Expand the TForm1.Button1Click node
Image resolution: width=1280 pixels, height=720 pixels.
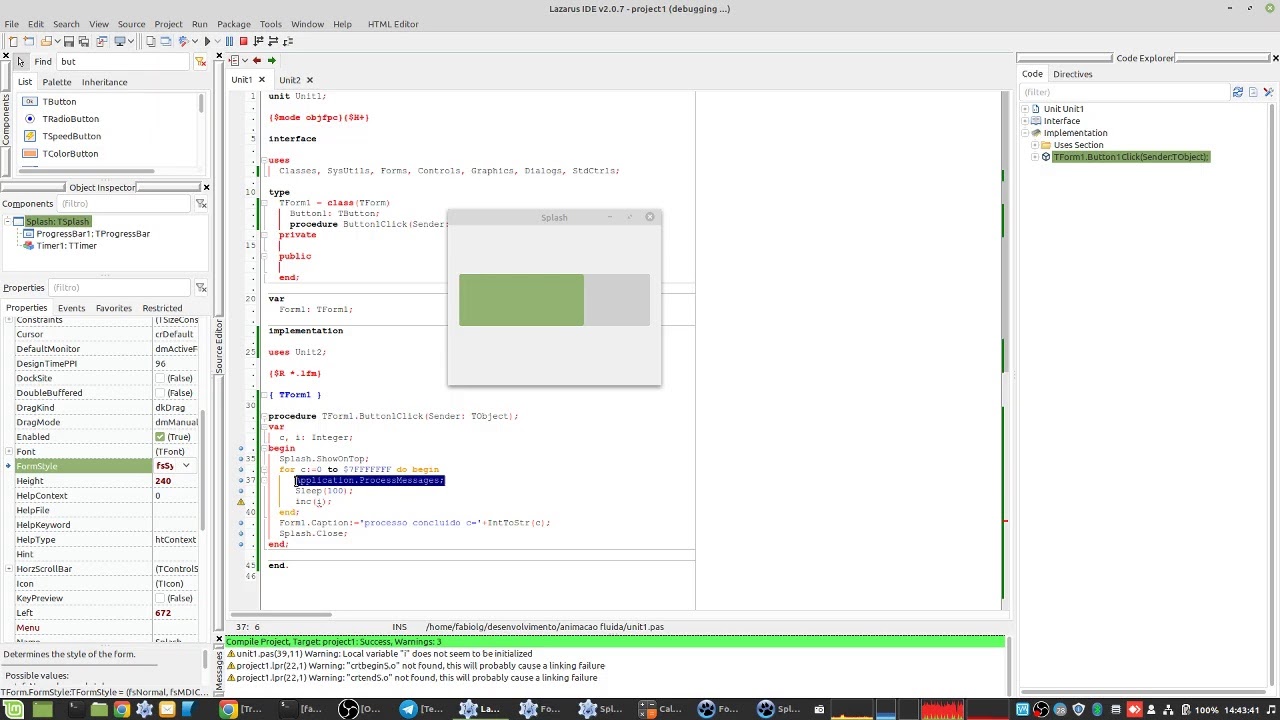coord(1035,157)
